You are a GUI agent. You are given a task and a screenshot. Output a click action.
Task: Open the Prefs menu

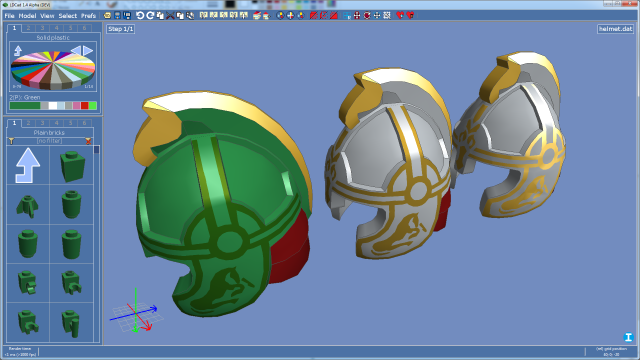point(88,16)
